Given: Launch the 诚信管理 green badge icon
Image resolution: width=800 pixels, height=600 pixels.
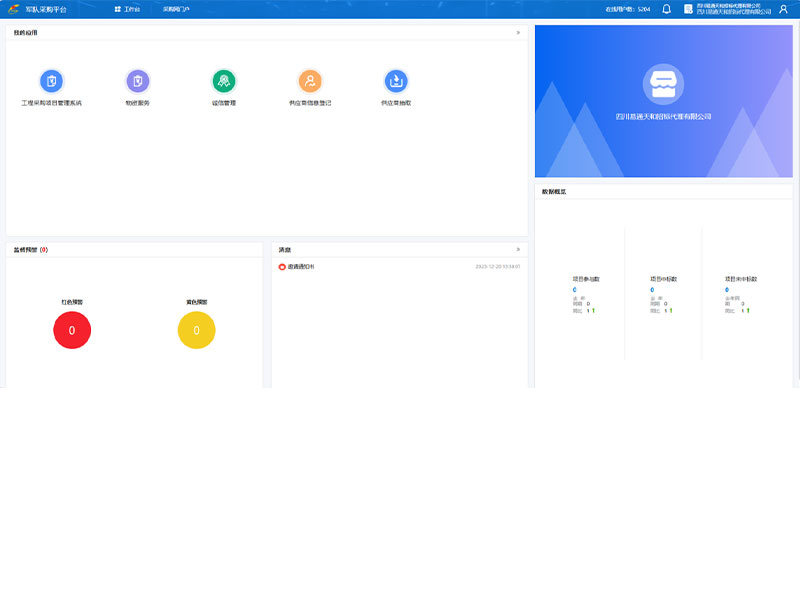Looking at the screenshot, I should 223,81.
